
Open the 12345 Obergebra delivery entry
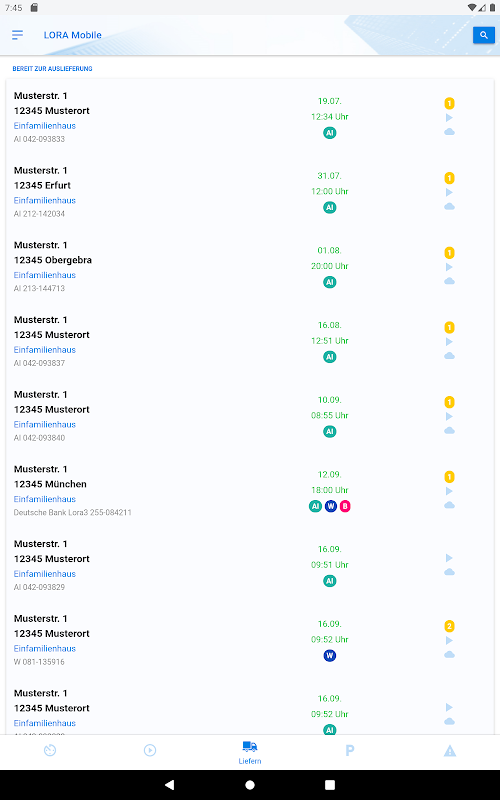[x=250, y=266]
